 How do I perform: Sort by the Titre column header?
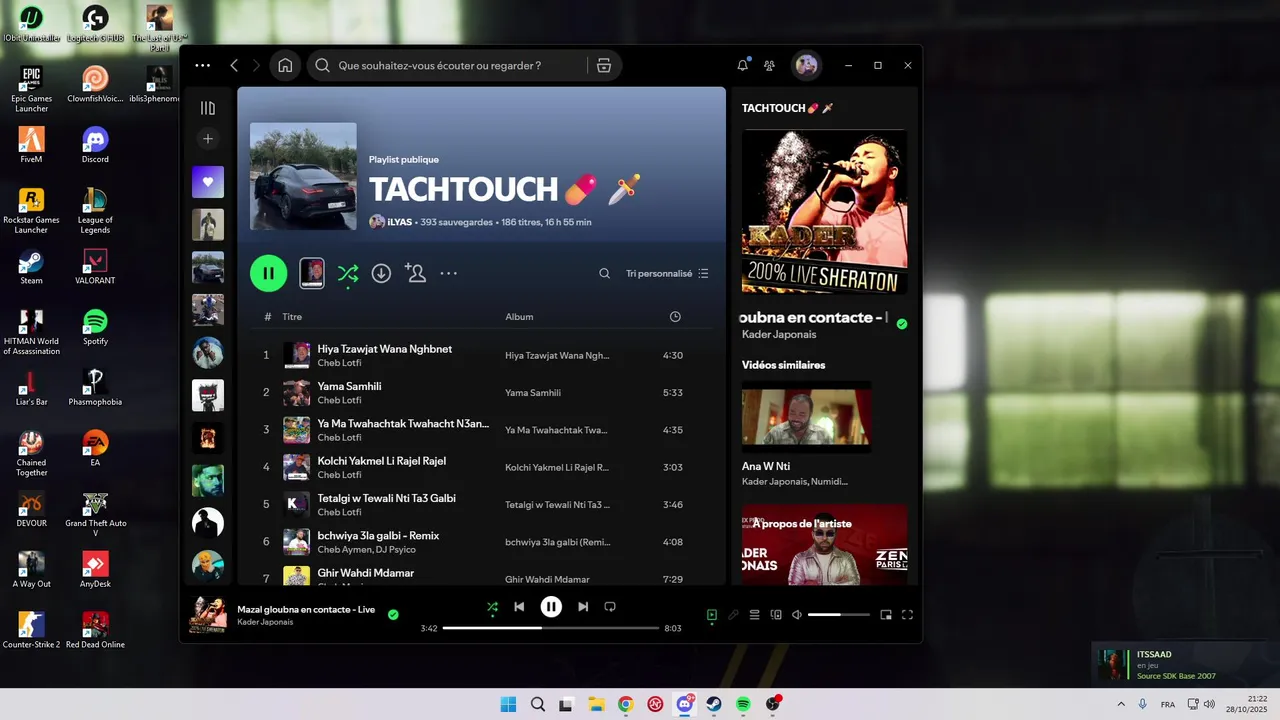[292, 317]
